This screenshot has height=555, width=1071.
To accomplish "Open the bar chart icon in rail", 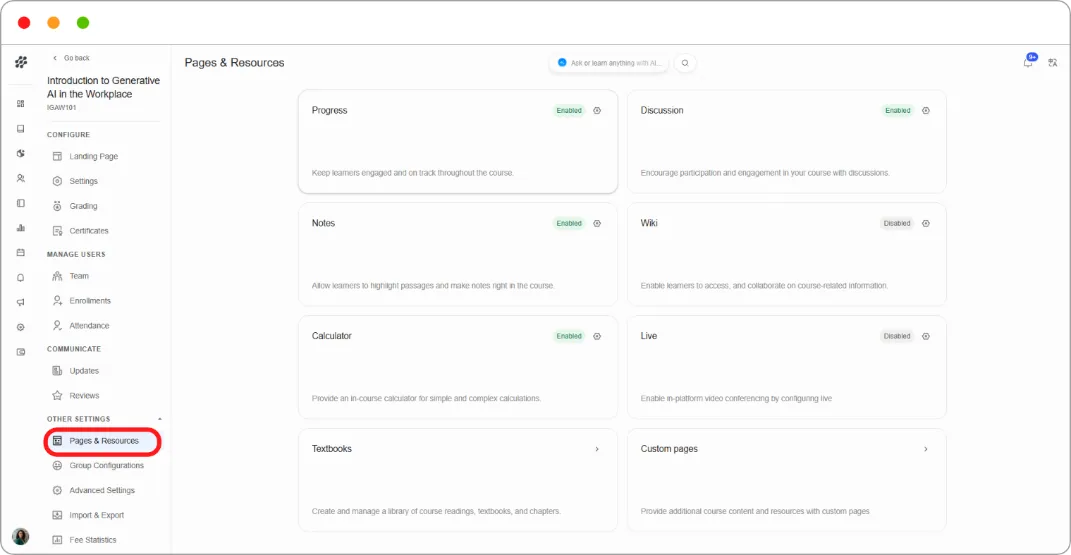I will tap(20, 228).
